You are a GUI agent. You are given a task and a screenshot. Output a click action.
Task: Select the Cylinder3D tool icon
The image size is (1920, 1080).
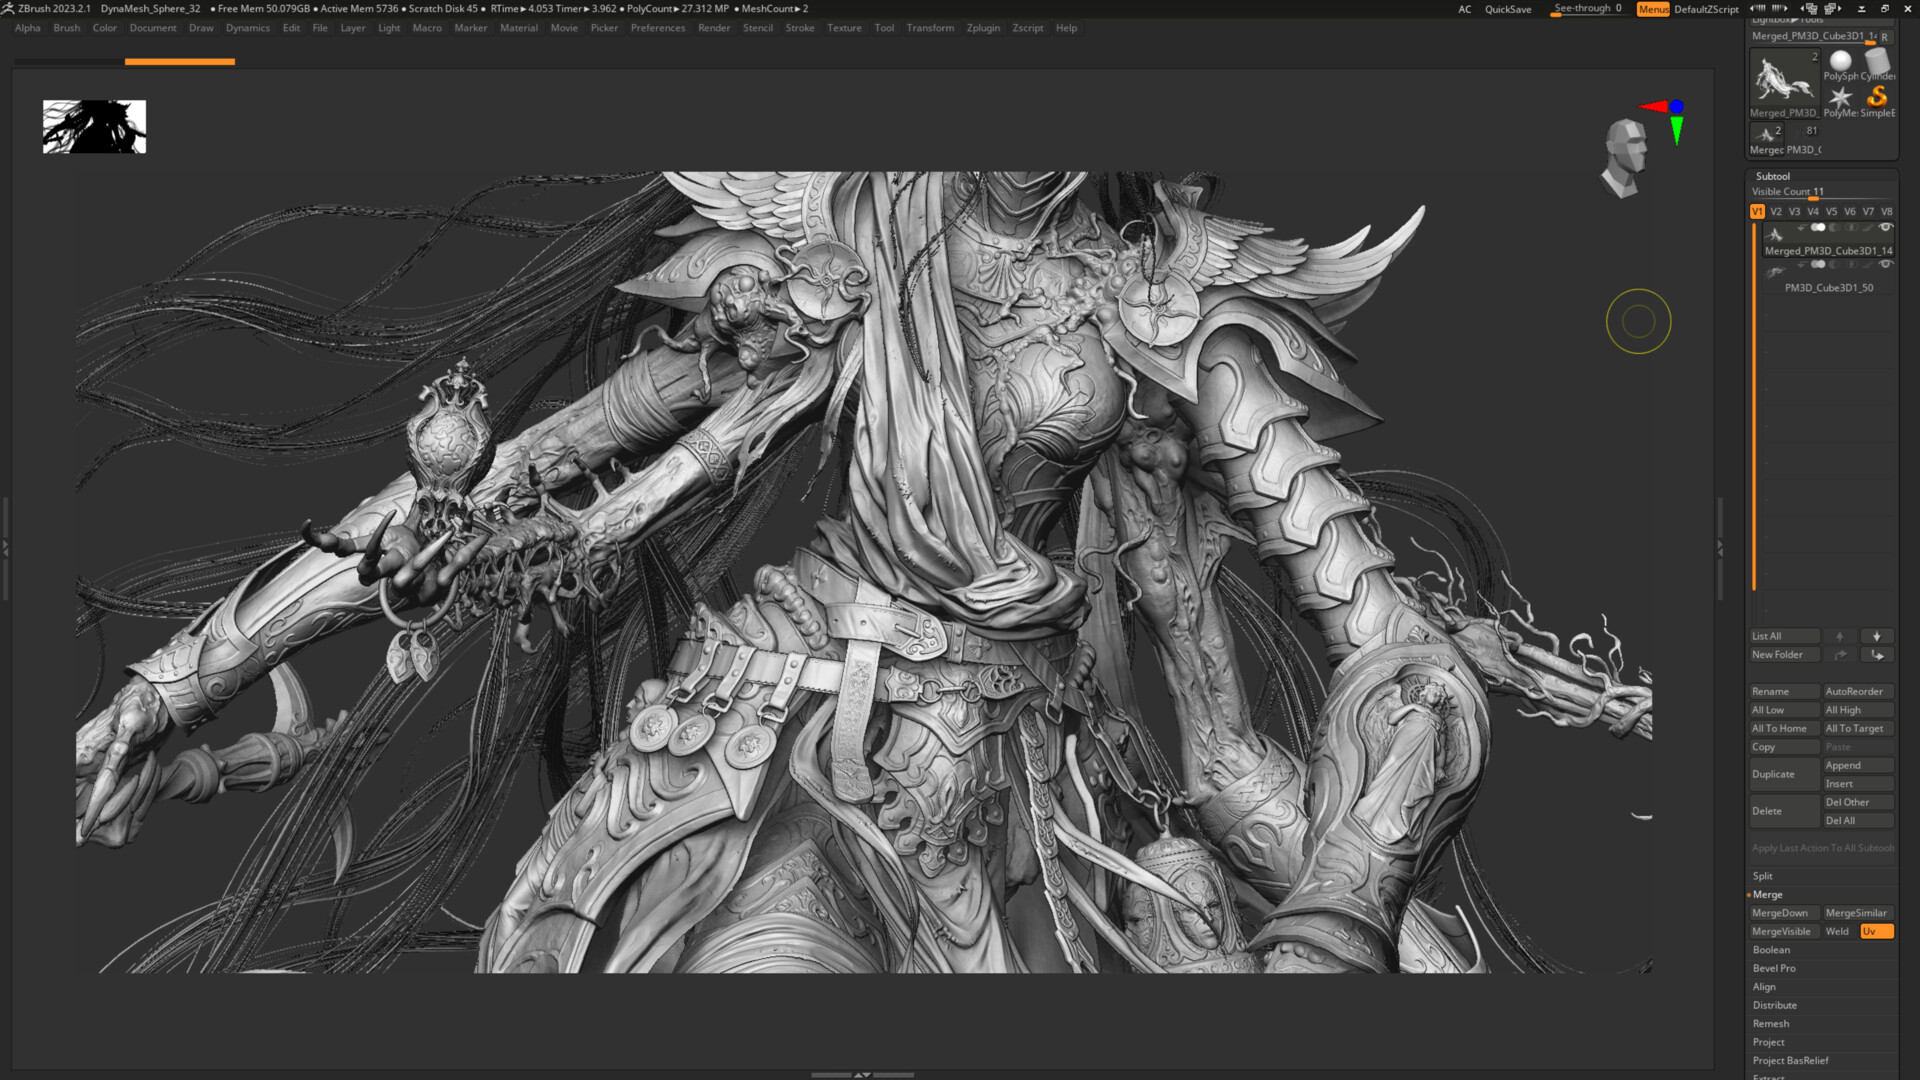(1877, 62)
